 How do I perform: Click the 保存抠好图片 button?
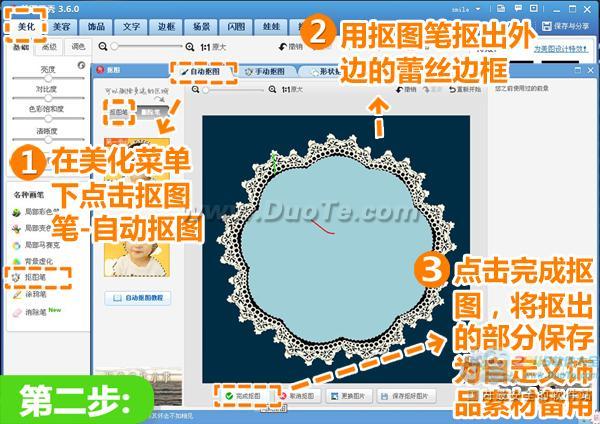[x=405, y=396]
